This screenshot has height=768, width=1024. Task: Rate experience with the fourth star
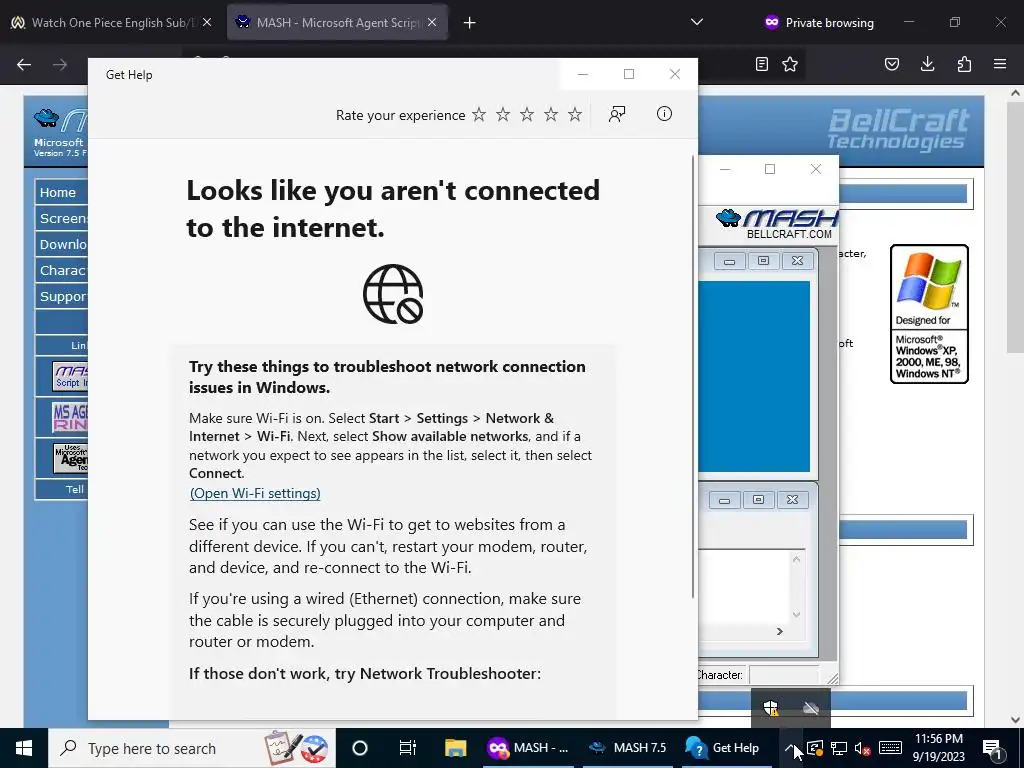(x=551, y=115)
